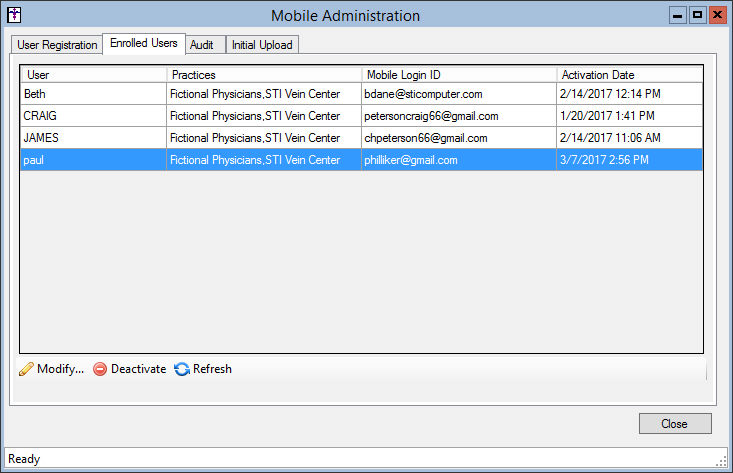733x473 pixels.
Task: Sort by the Practices column header
Action: pos(264,75)
